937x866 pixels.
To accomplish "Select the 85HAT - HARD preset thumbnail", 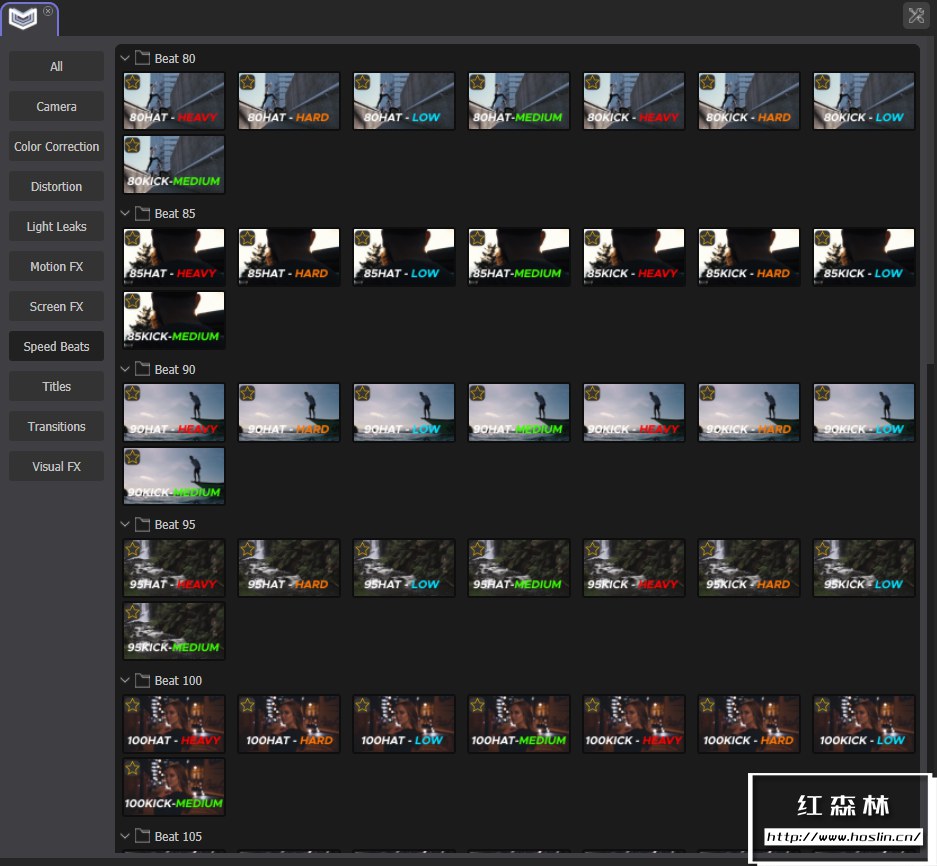I will point(289,257).
